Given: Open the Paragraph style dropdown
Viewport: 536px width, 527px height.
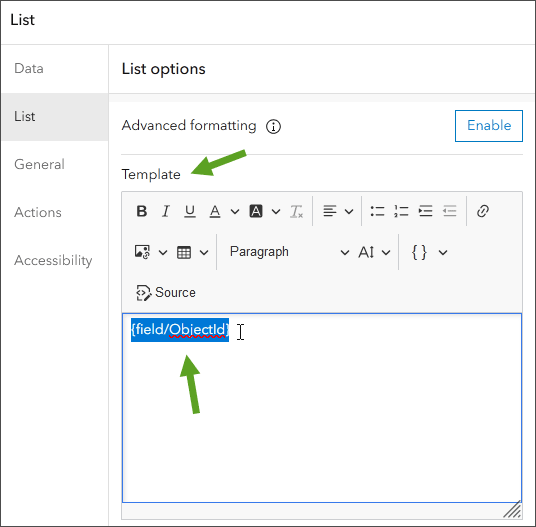Looking at the screenshot, I should coord(290,252).
